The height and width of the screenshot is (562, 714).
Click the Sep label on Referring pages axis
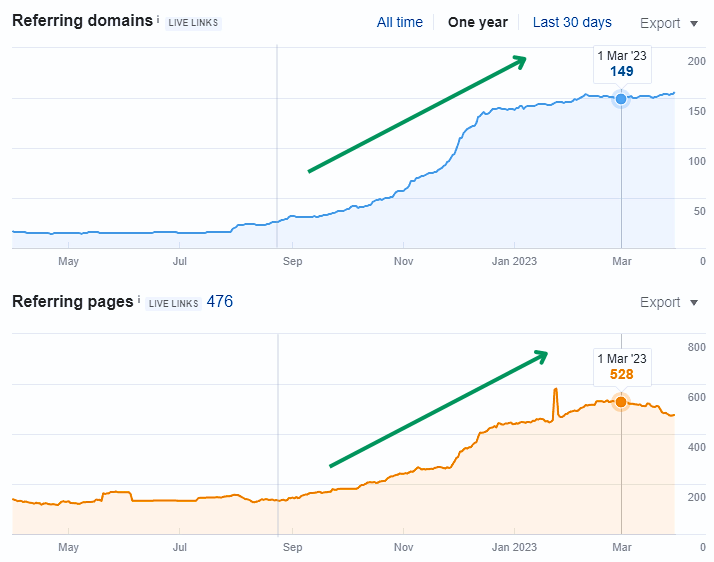point(292,547)
